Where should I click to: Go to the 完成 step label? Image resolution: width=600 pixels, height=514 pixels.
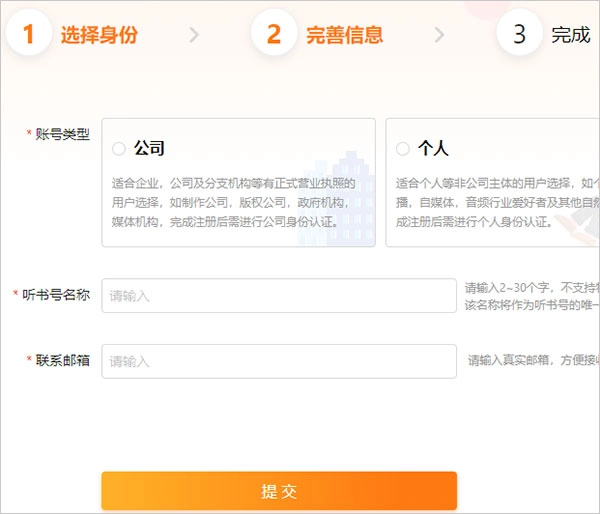point(571,35)
